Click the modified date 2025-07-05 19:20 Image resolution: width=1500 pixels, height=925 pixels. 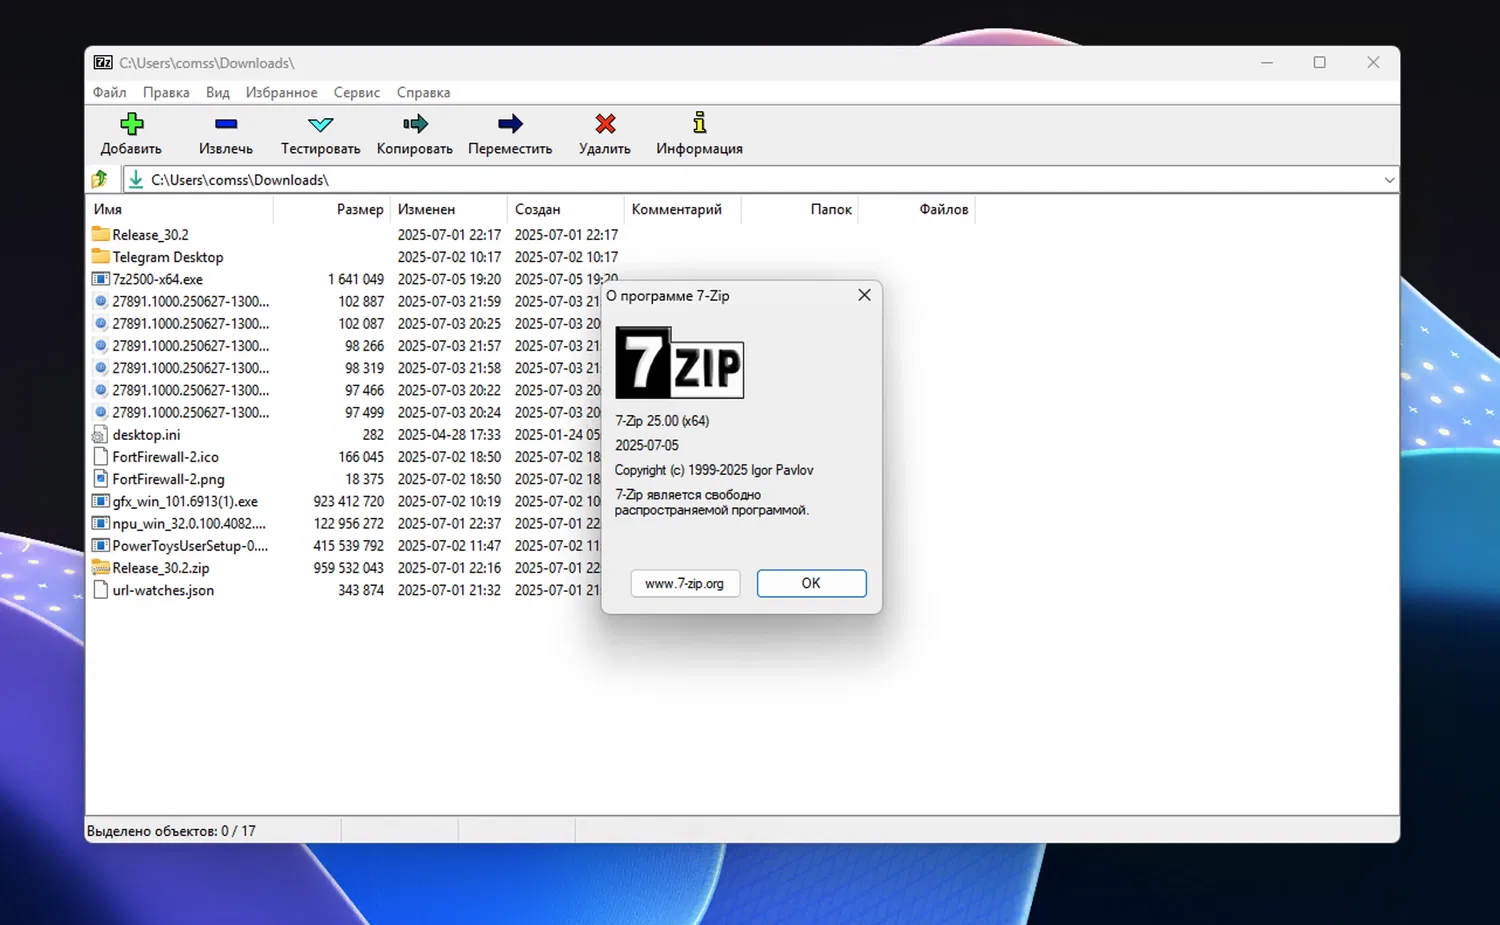click(x=449, y=279)
